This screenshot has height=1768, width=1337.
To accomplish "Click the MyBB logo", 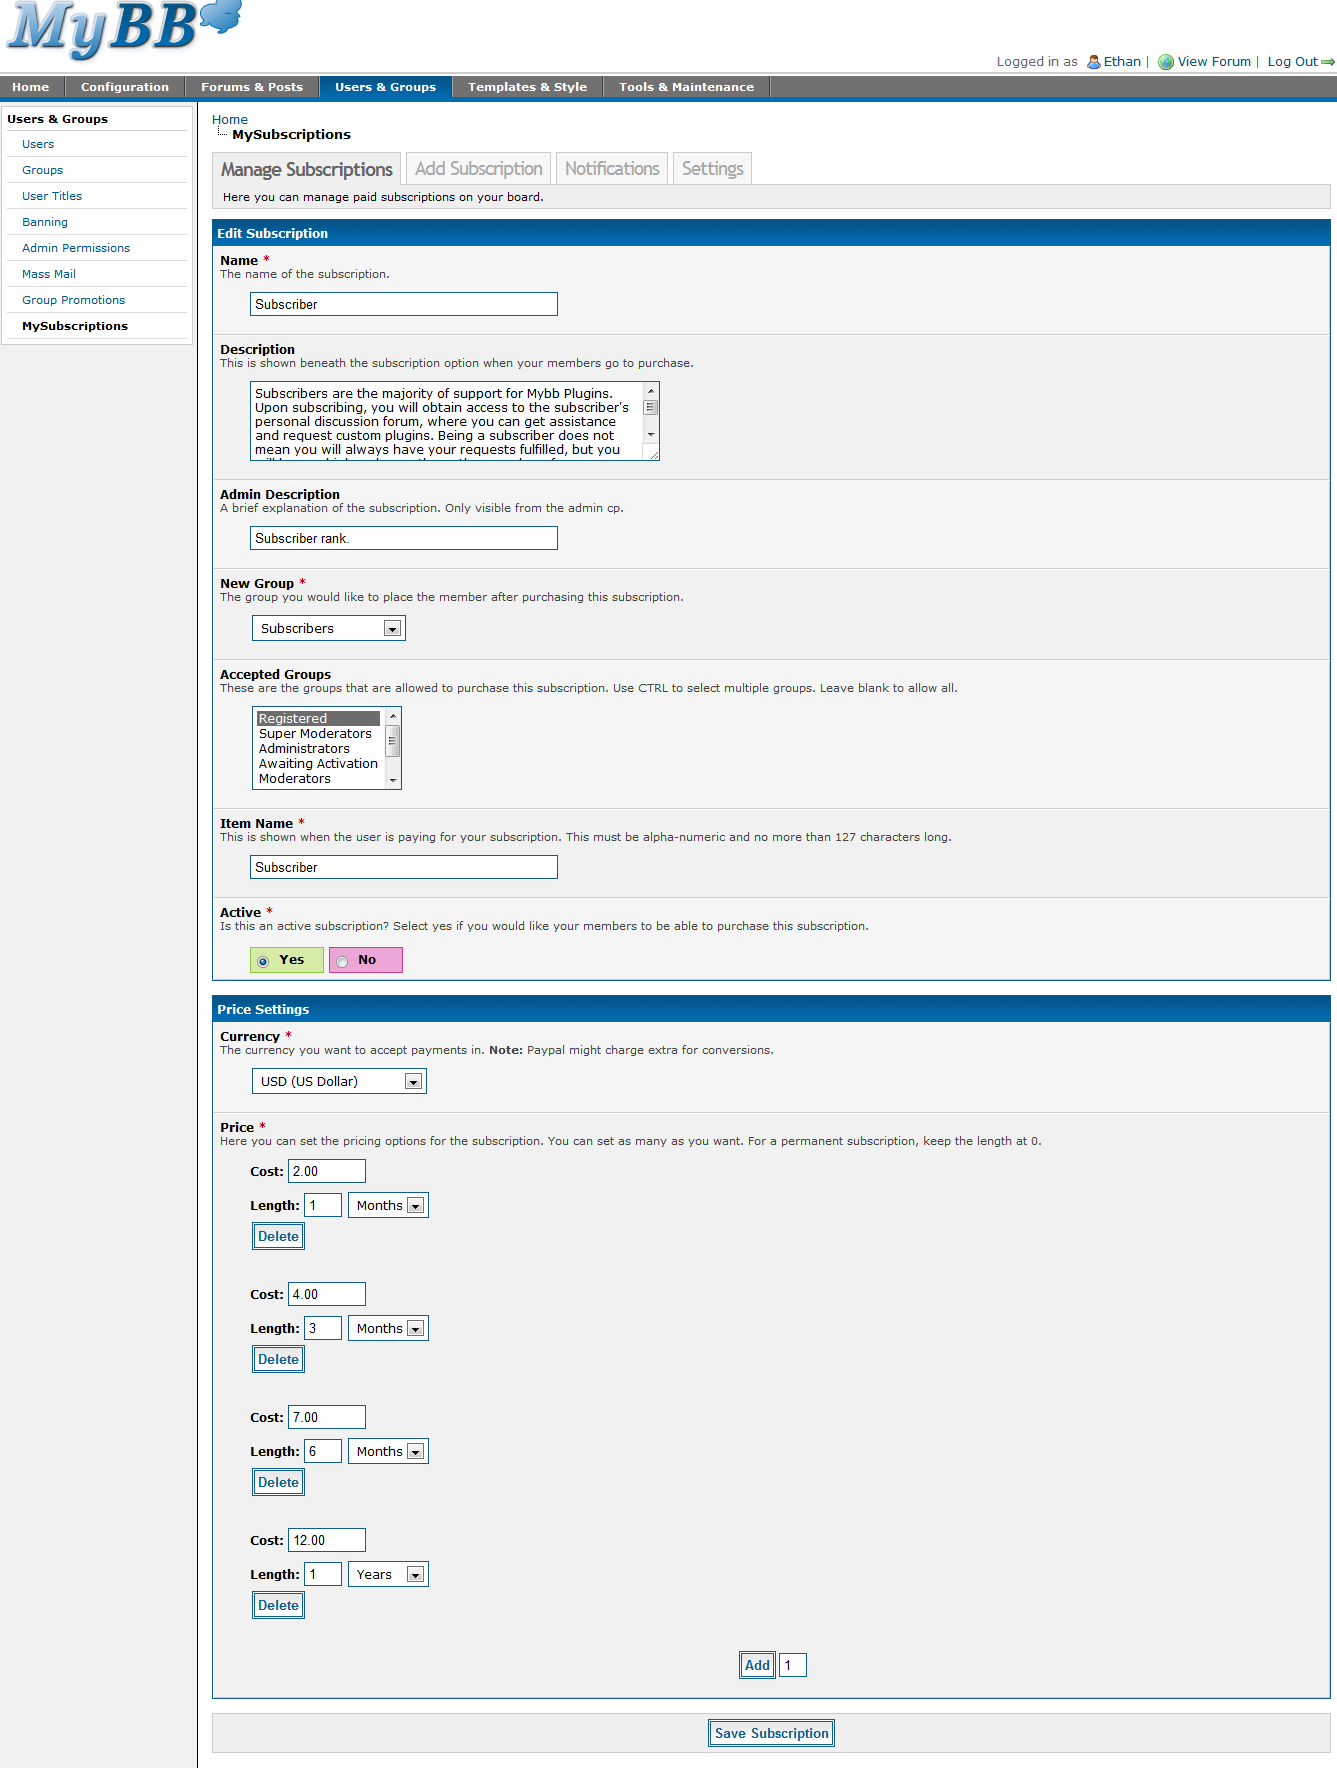I will coord(124,28).
